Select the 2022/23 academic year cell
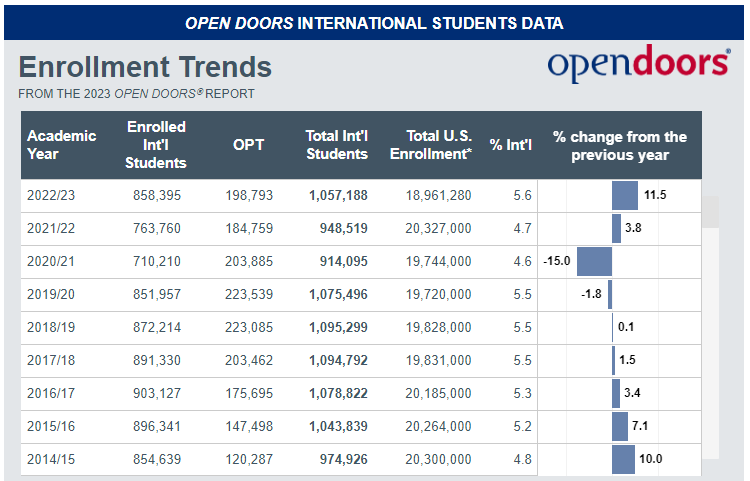 click(x=51, y=195)
